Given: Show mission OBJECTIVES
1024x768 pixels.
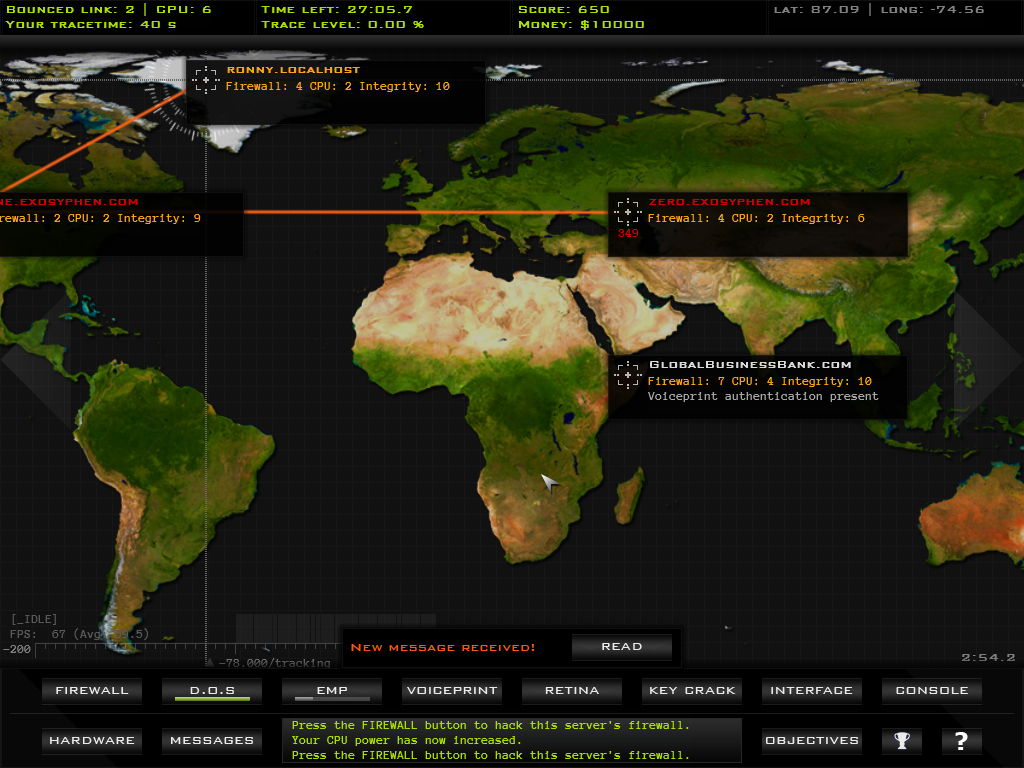Looking at the screenshot, I should click(x=812, y=741).
